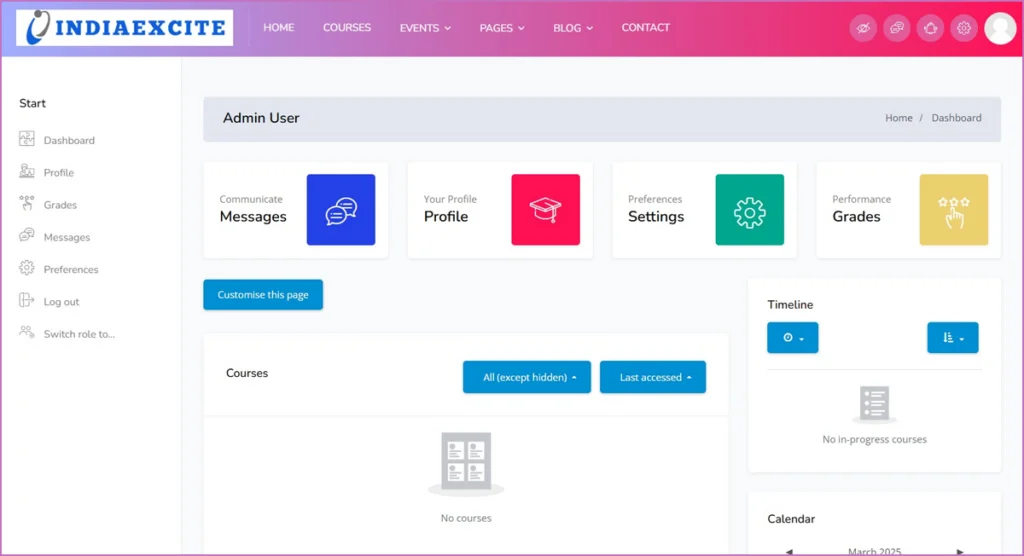The image size is (1024, 556).
Task: Select COURSES in the top navigation
Action: tap(347, 28)
